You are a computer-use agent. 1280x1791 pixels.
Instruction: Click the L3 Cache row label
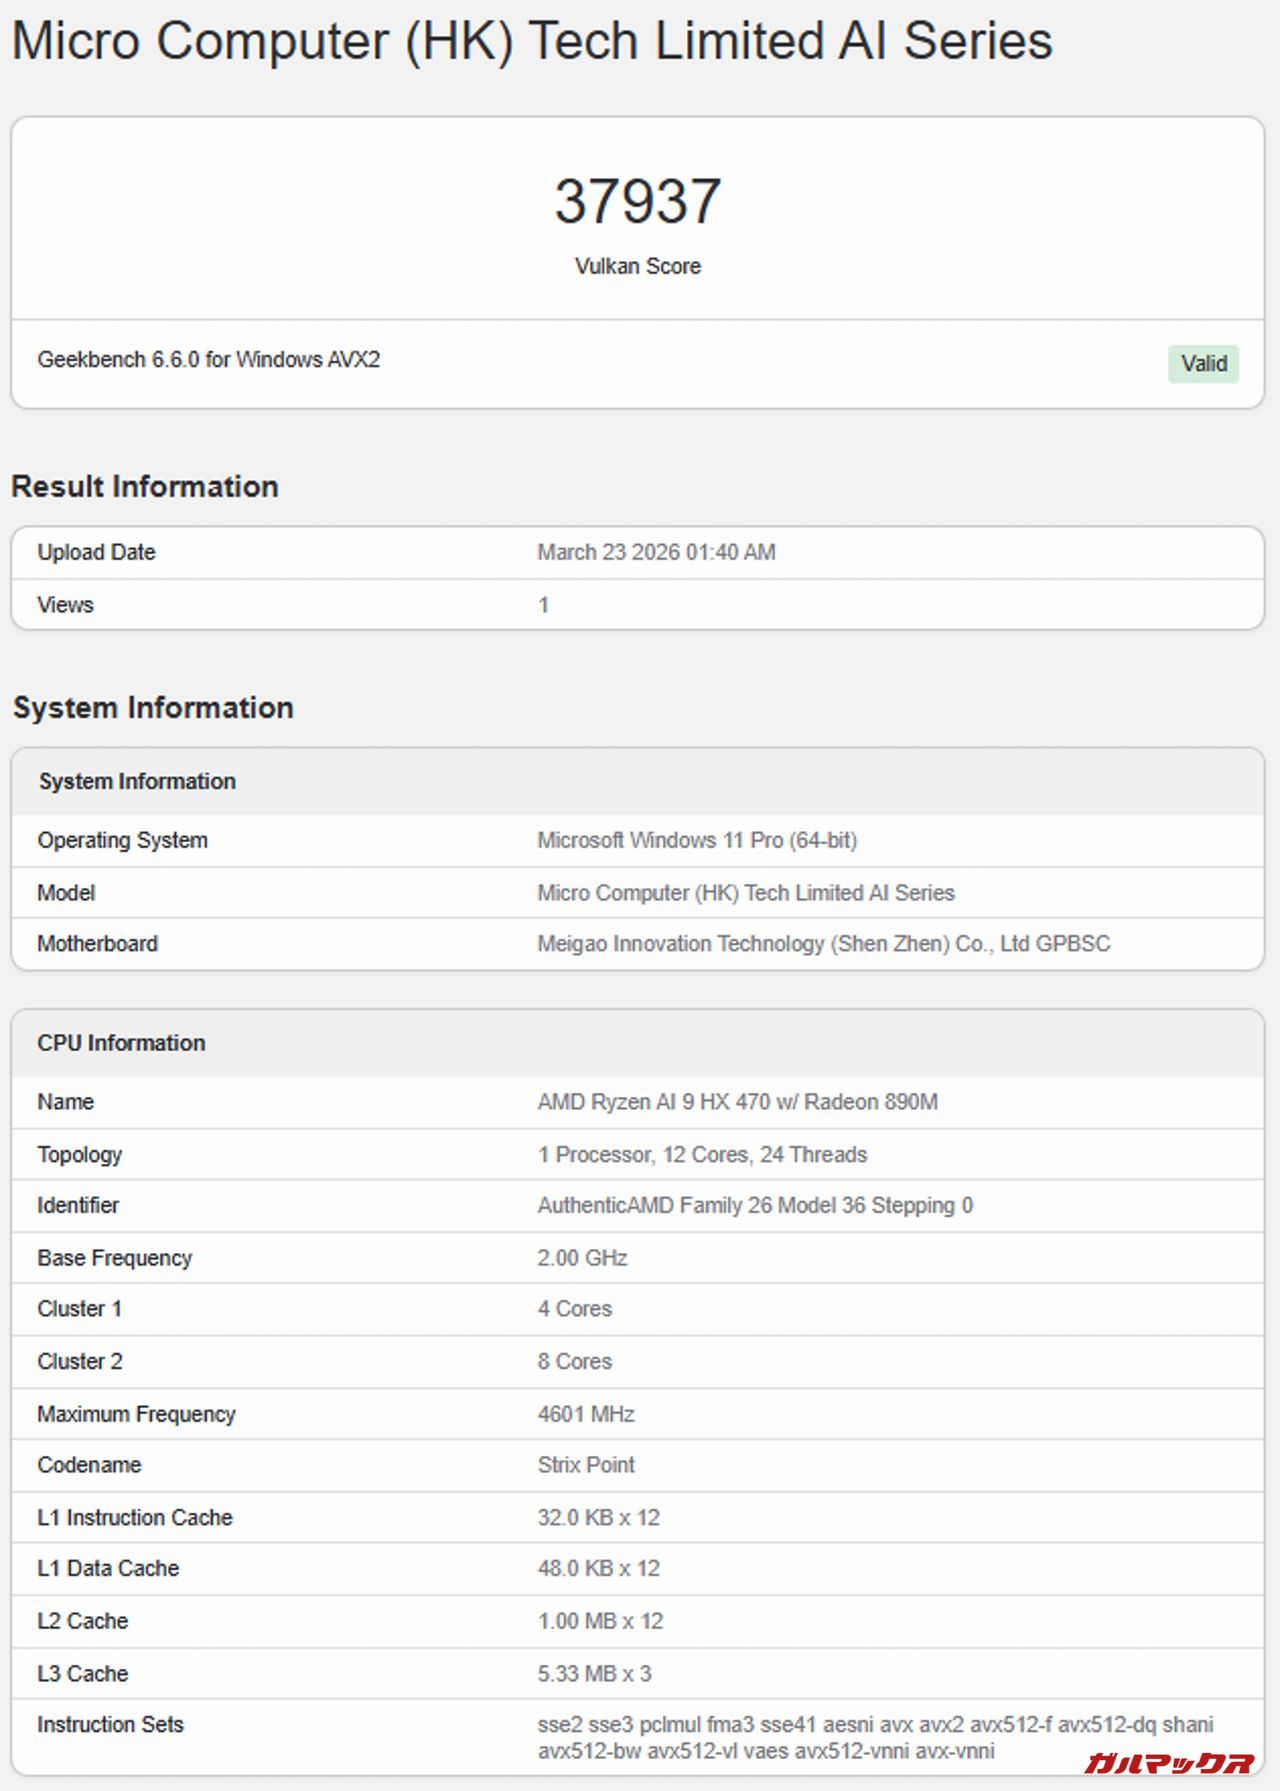(83, 1674)
